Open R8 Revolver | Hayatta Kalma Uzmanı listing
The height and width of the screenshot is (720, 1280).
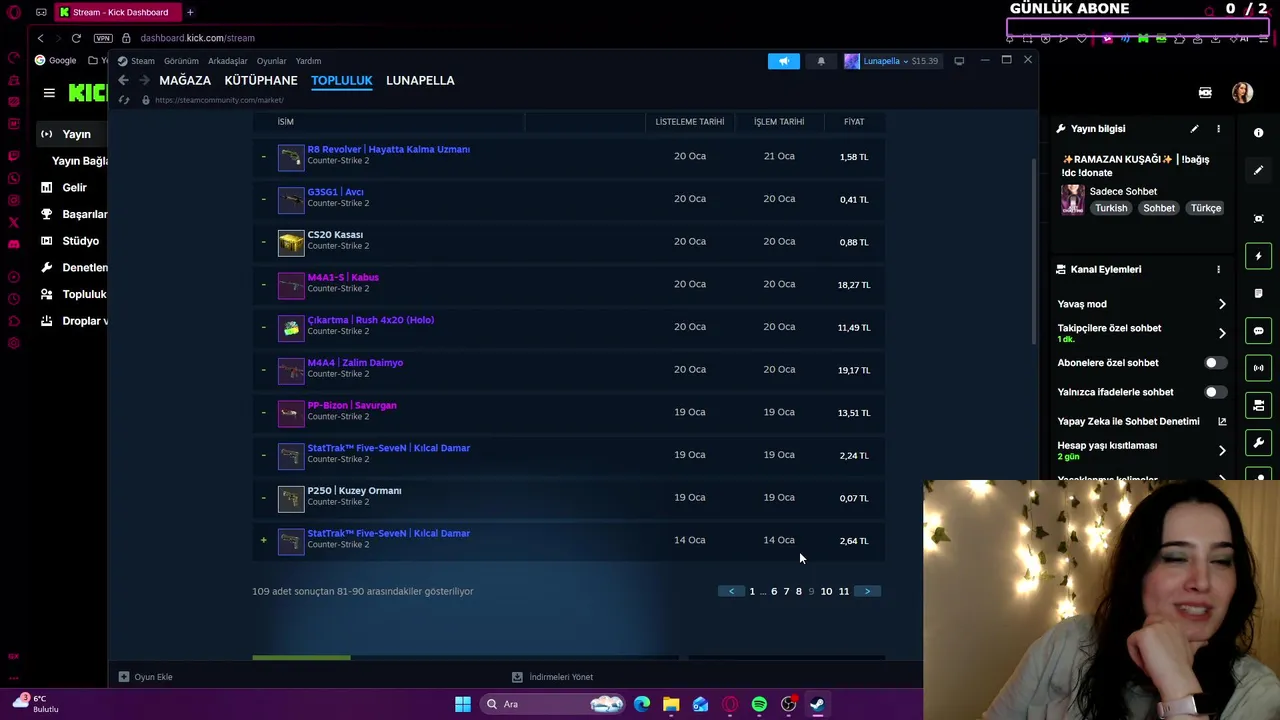point(388,149)
